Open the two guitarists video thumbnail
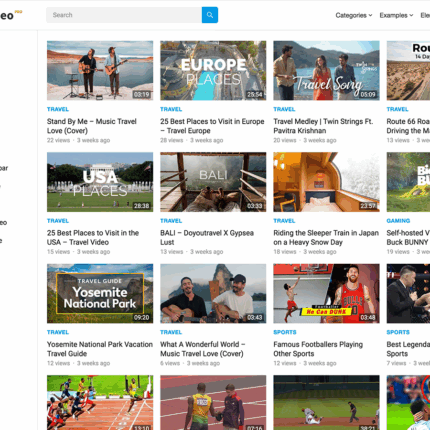430x430 pixels. click(x=213, y=294)
